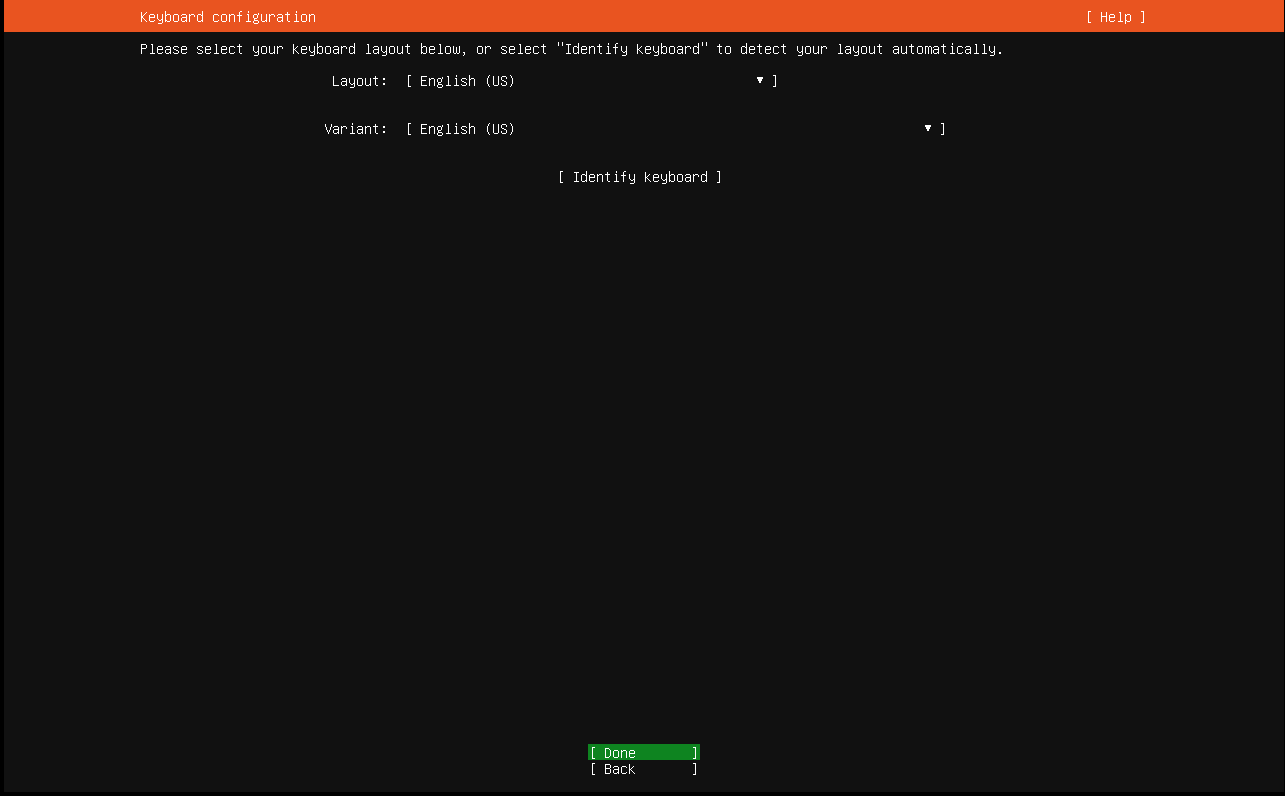Viewport: 1285px width, 796px height.
Task: Click the opening bracket of Done button
Action: tap(593, 753)
